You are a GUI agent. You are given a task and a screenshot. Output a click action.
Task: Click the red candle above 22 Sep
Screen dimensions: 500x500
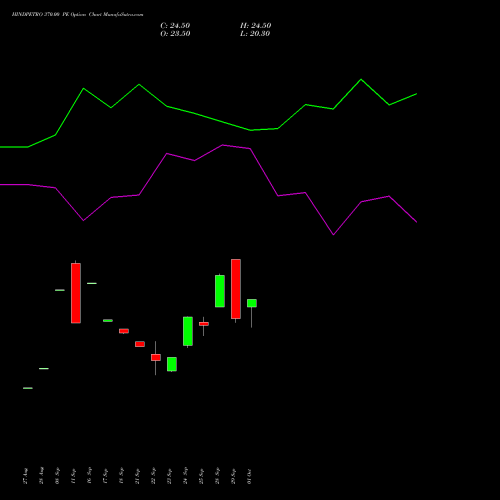coord(156,357)
